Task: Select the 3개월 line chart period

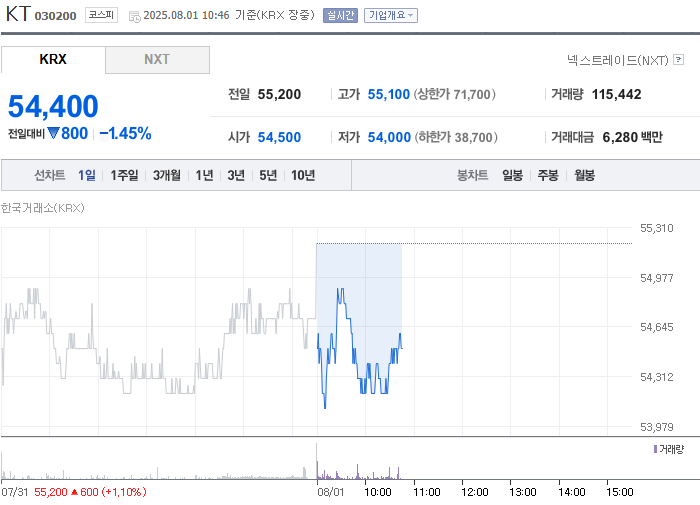Action: click(167, 175)
